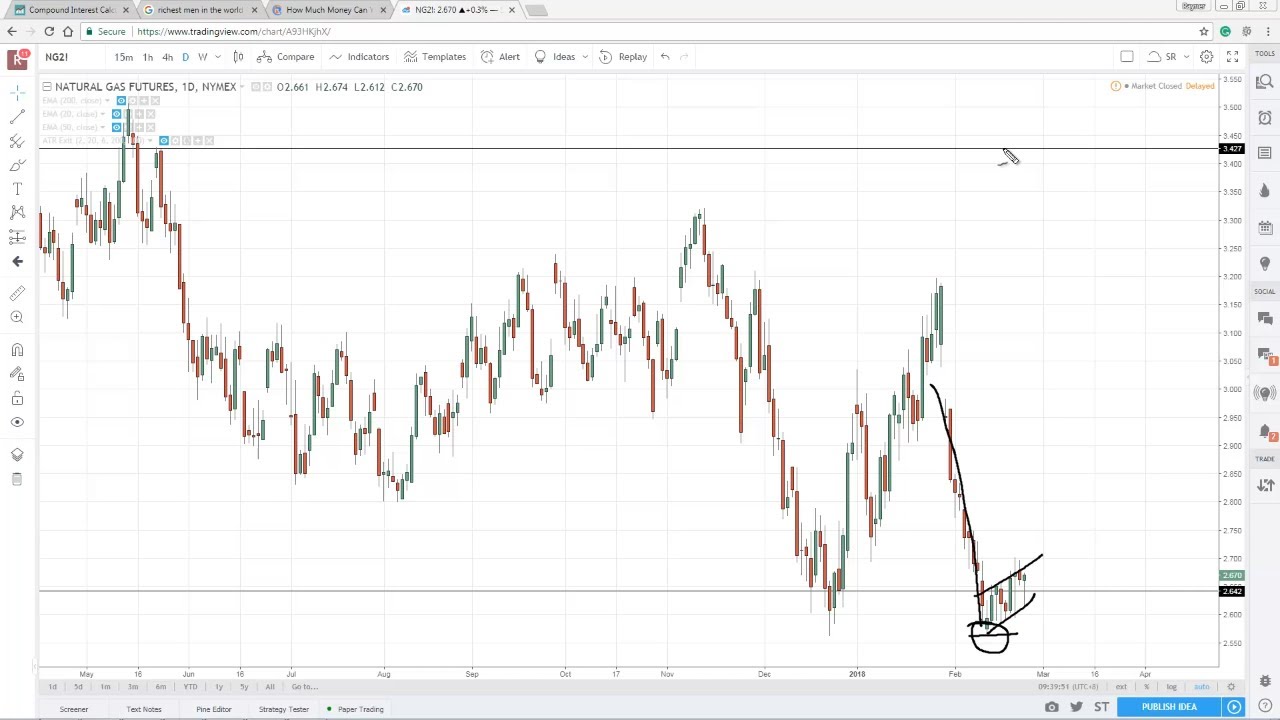The height and width of the screenshot is (720, 1280).
Task: Enter fullscreen mode from top toolbar
Action: tap(1232, 57)
